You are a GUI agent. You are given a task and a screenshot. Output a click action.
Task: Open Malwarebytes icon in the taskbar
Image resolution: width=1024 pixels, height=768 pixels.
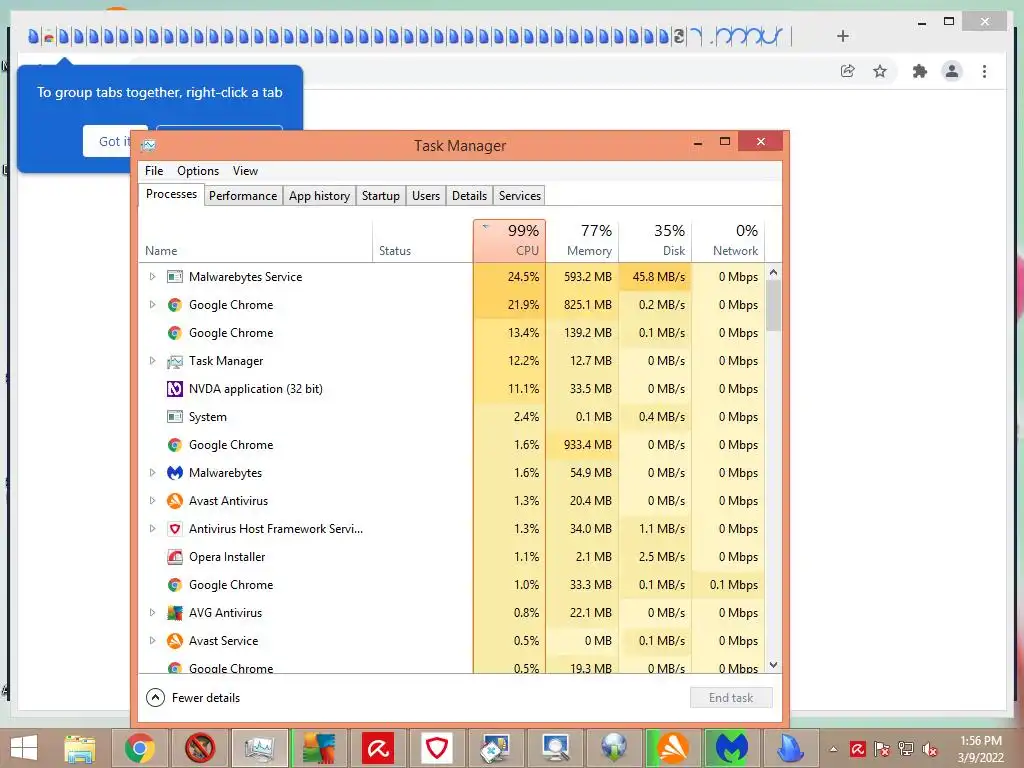pyautogui.click(x=731, y=748)
